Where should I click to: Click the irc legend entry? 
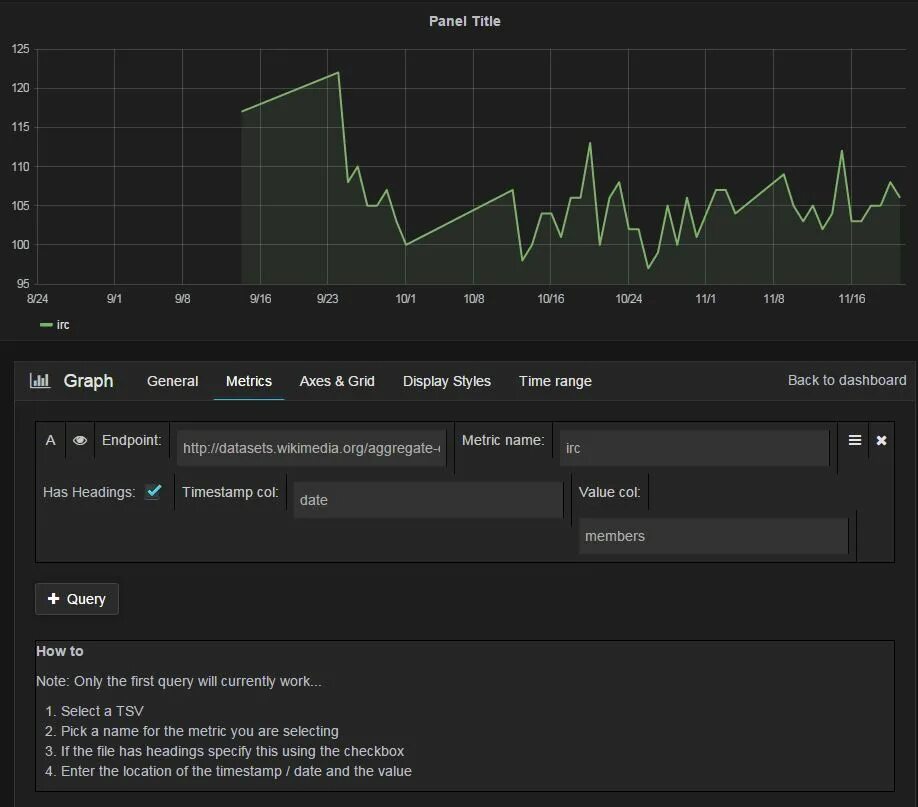54,324
